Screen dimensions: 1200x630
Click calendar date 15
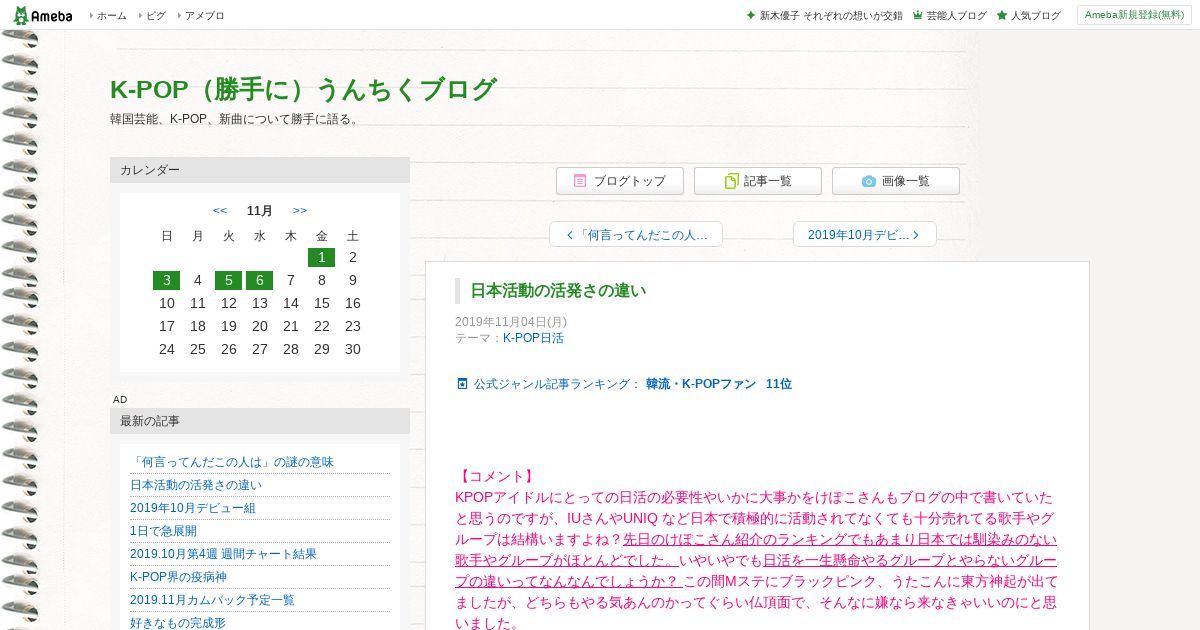point(321,303)
